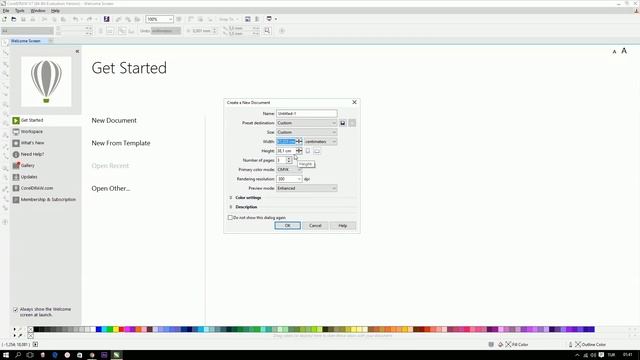Click the save preset destination disk icon
The width and height of the screenshot is (640, 360).
[343, 123]
